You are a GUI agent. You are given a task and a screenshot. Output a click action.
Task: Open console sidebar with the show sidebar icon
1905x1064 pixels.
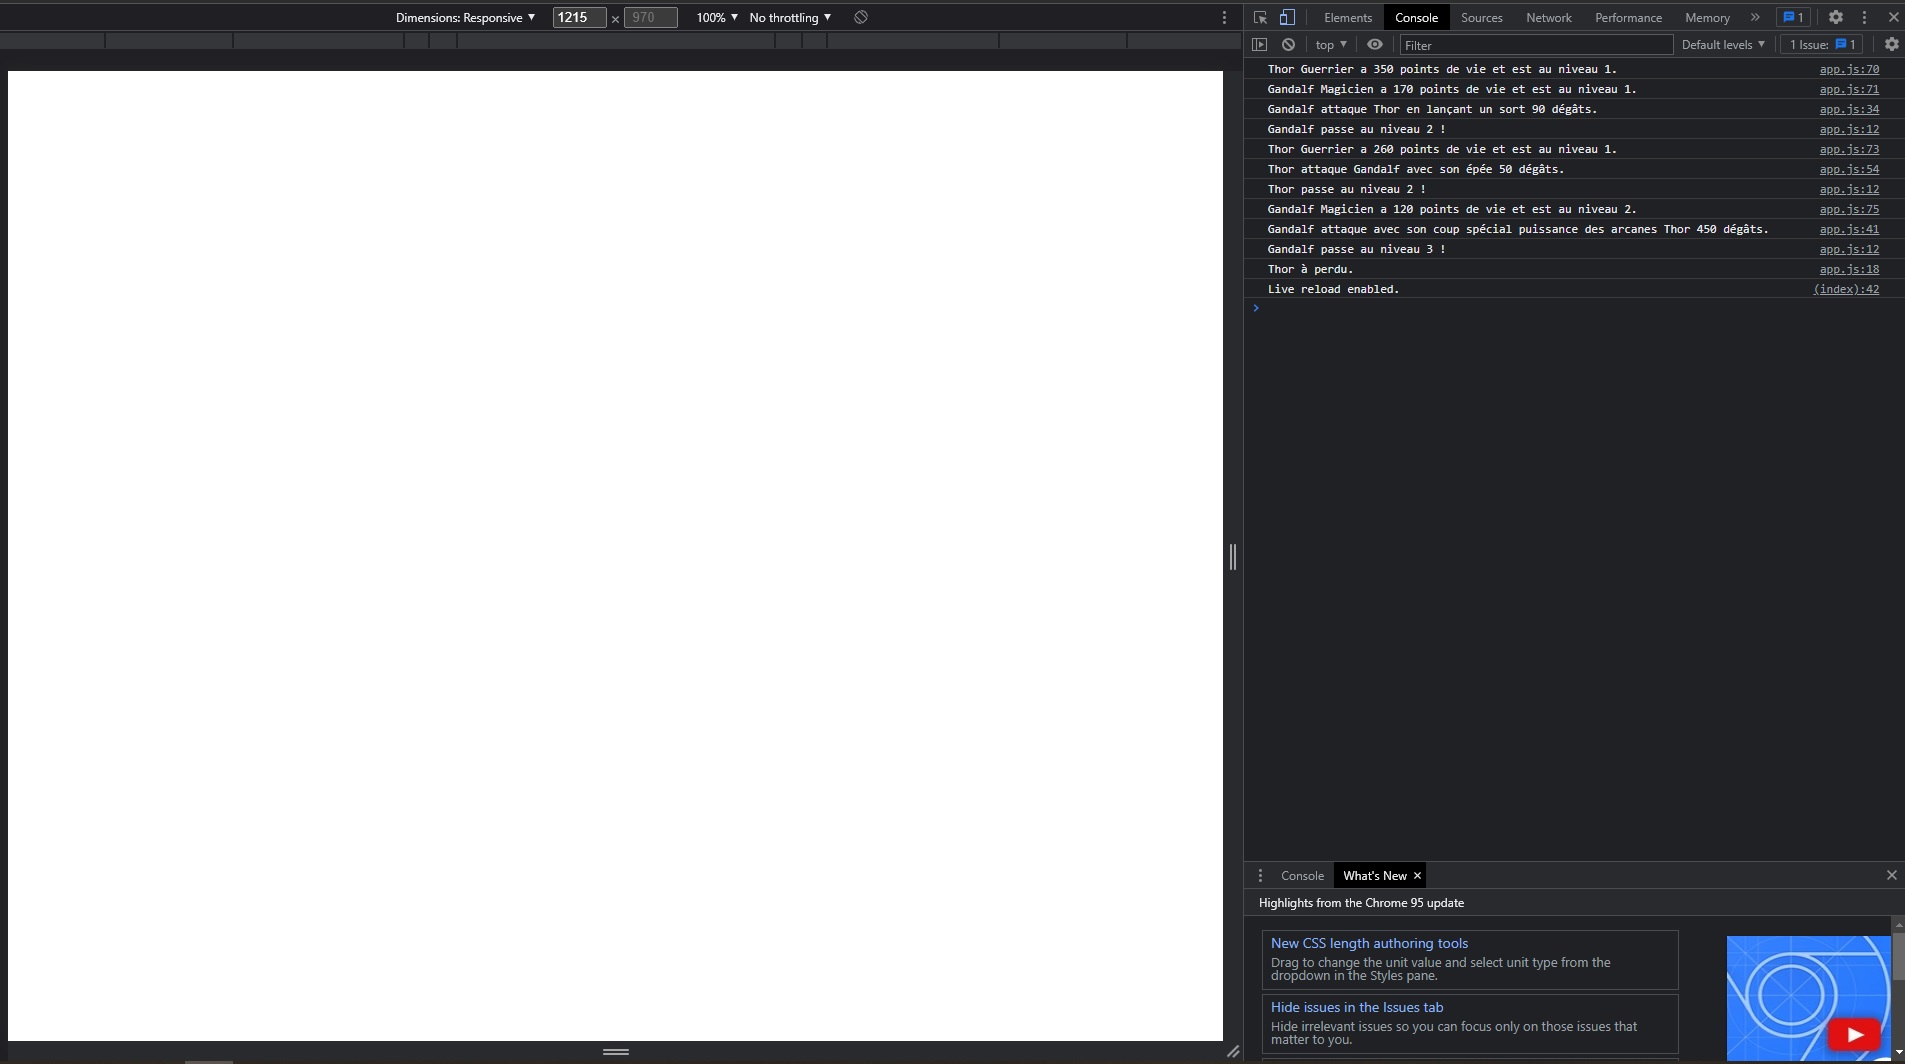coord(1259,45)
